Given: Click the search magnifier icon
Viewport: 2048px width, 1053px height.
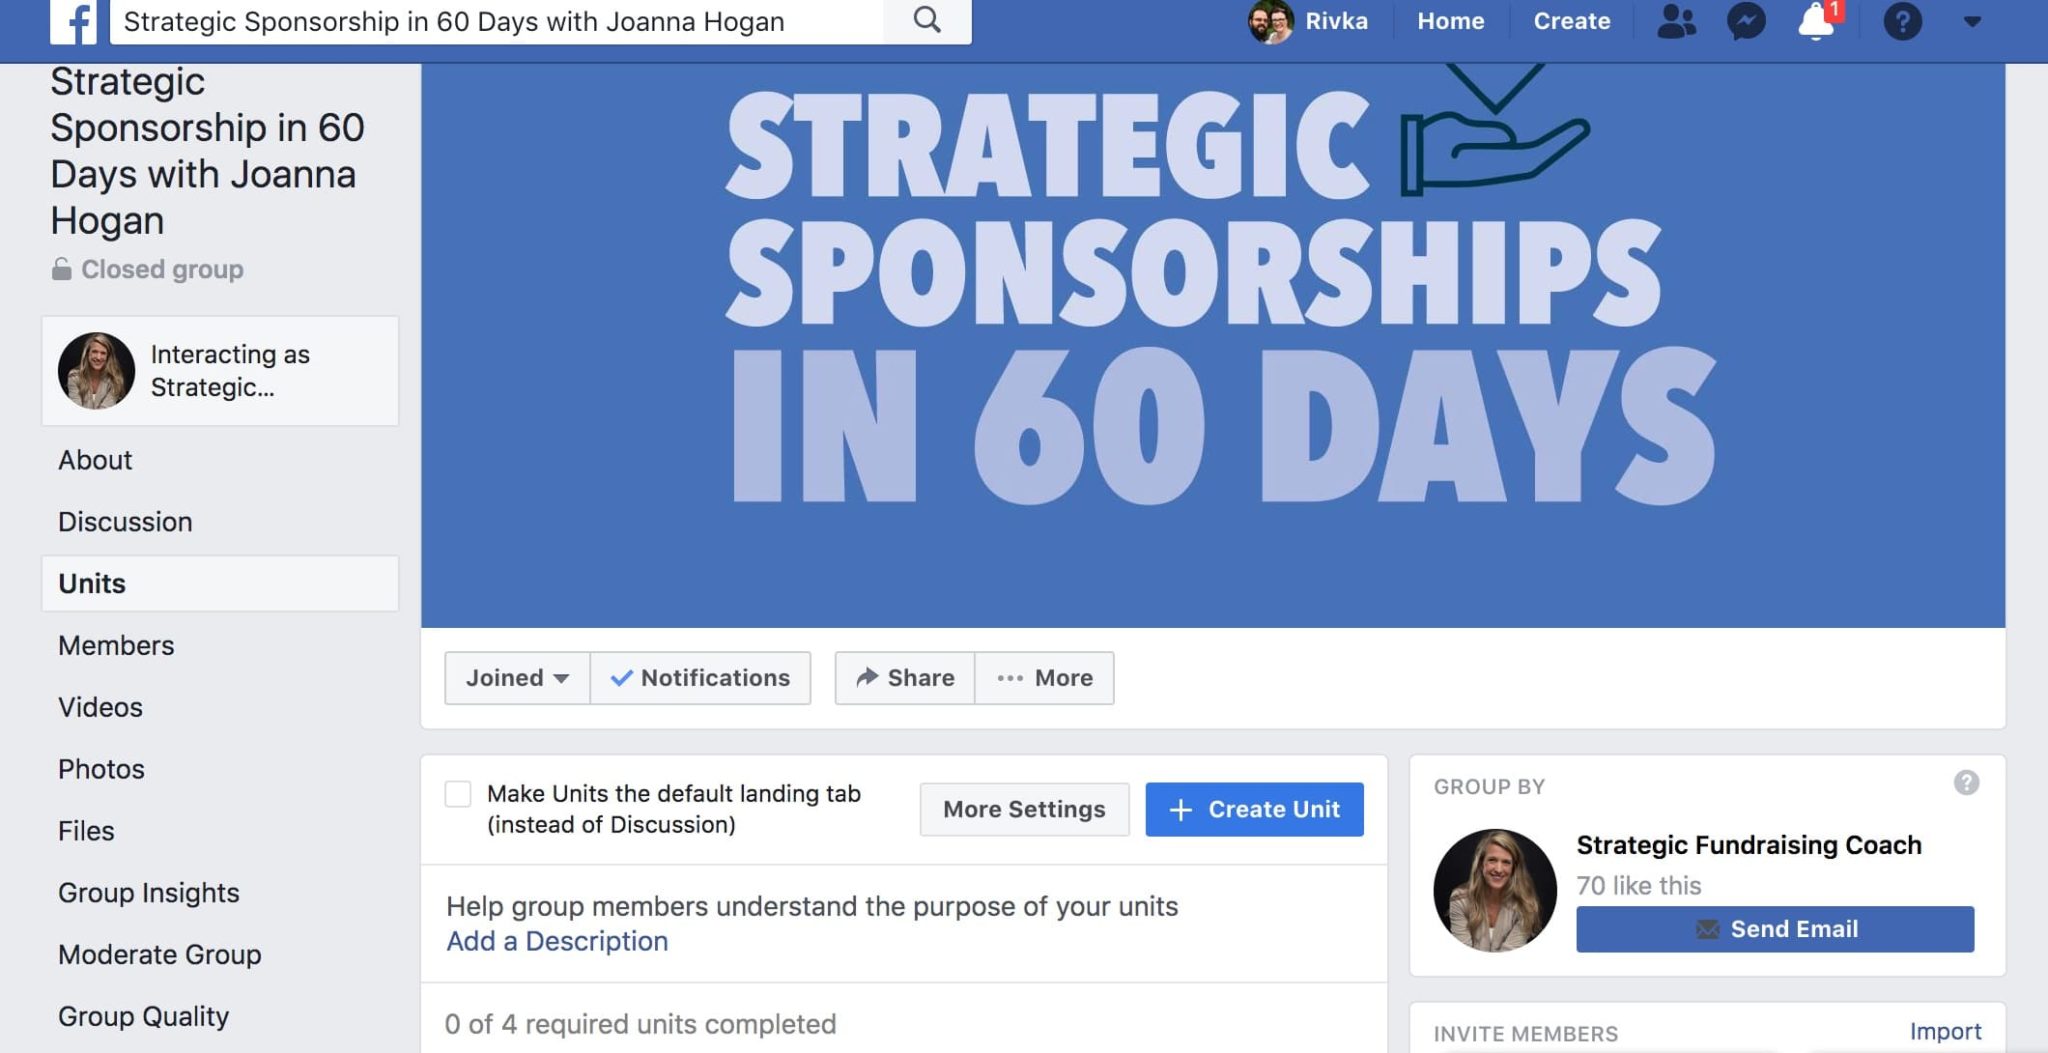Looking at the screenshot, I should point(927,20).
